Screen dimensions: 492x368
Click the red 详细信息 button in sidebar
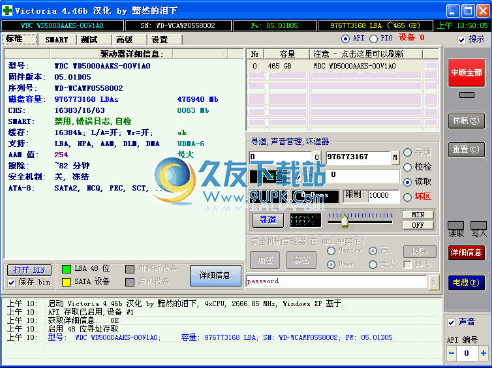(466, 253)
